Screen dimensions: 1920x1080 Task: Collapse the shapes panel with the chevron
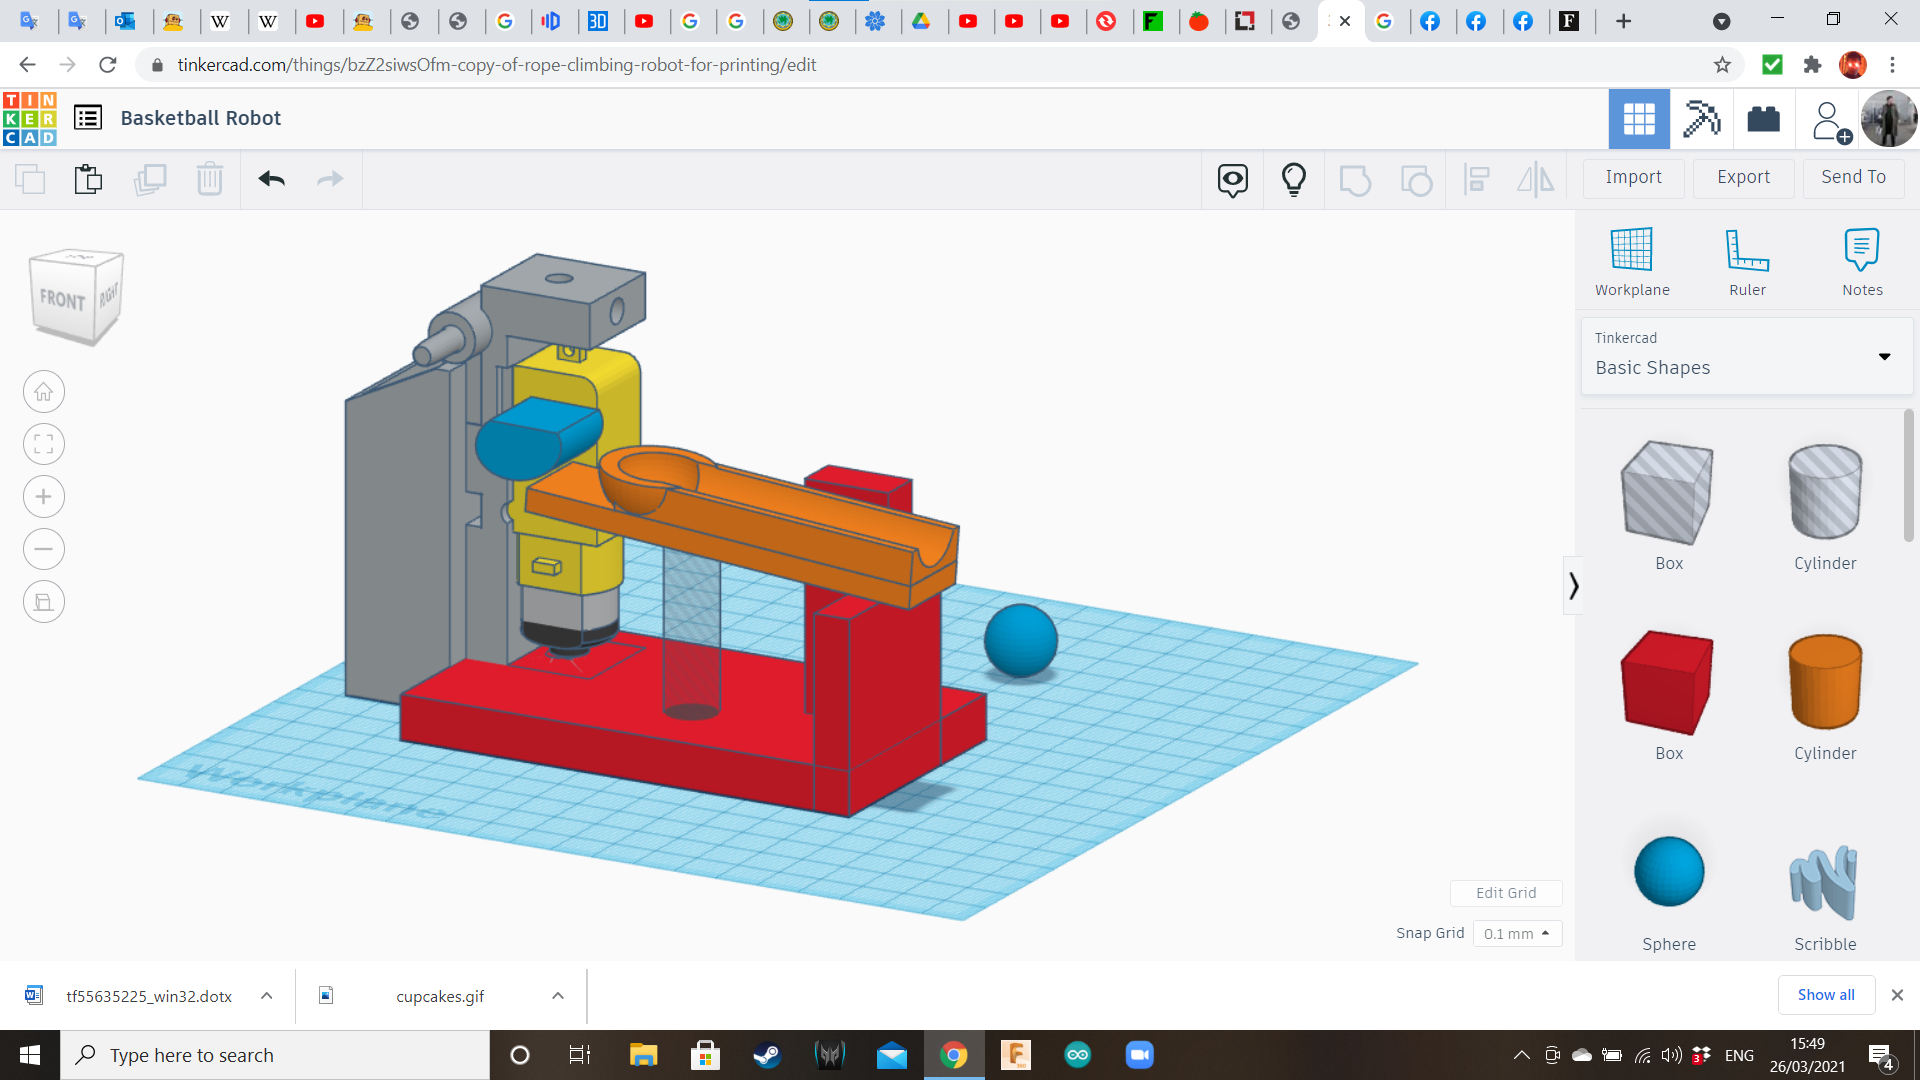point(1573,585)
